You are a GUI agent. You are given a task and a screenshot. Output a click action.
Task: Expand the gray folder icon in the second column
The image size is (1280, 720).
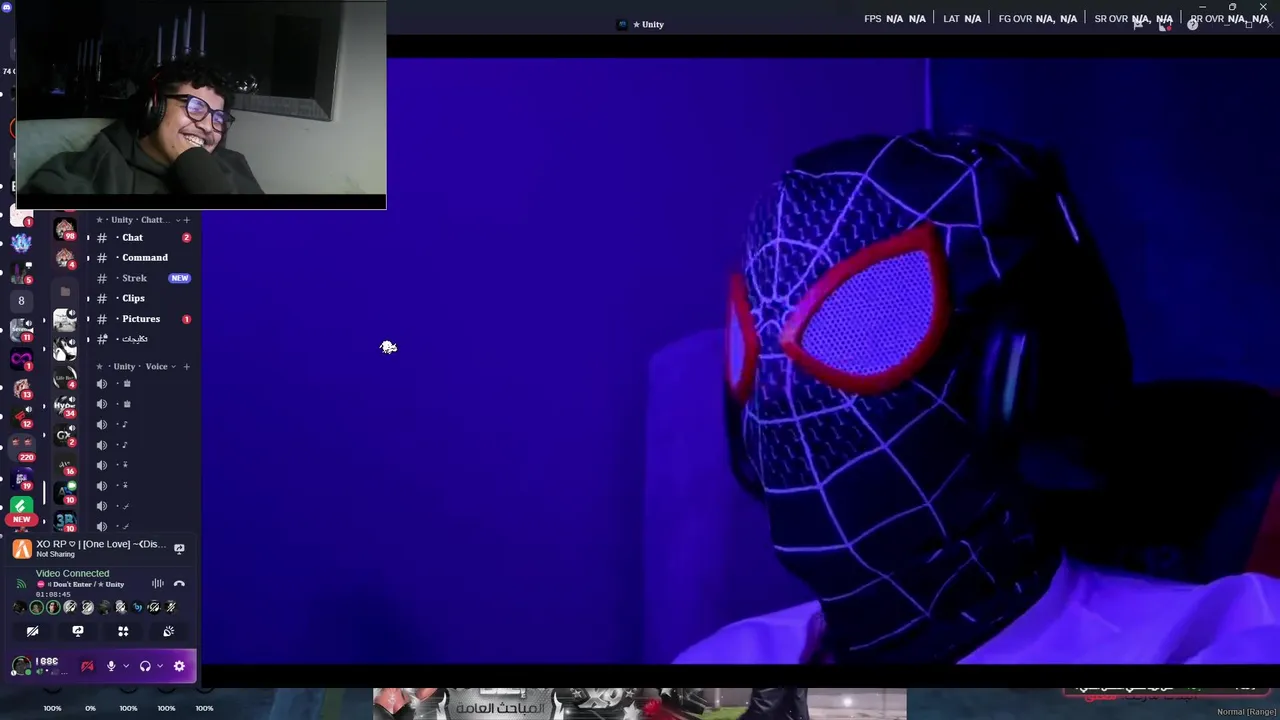(65, 292)
